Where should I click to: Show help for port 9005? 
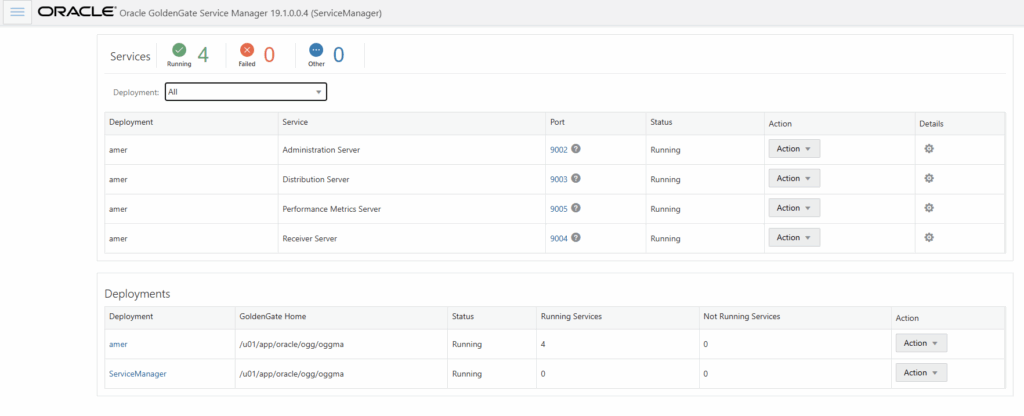coord(576,208)
